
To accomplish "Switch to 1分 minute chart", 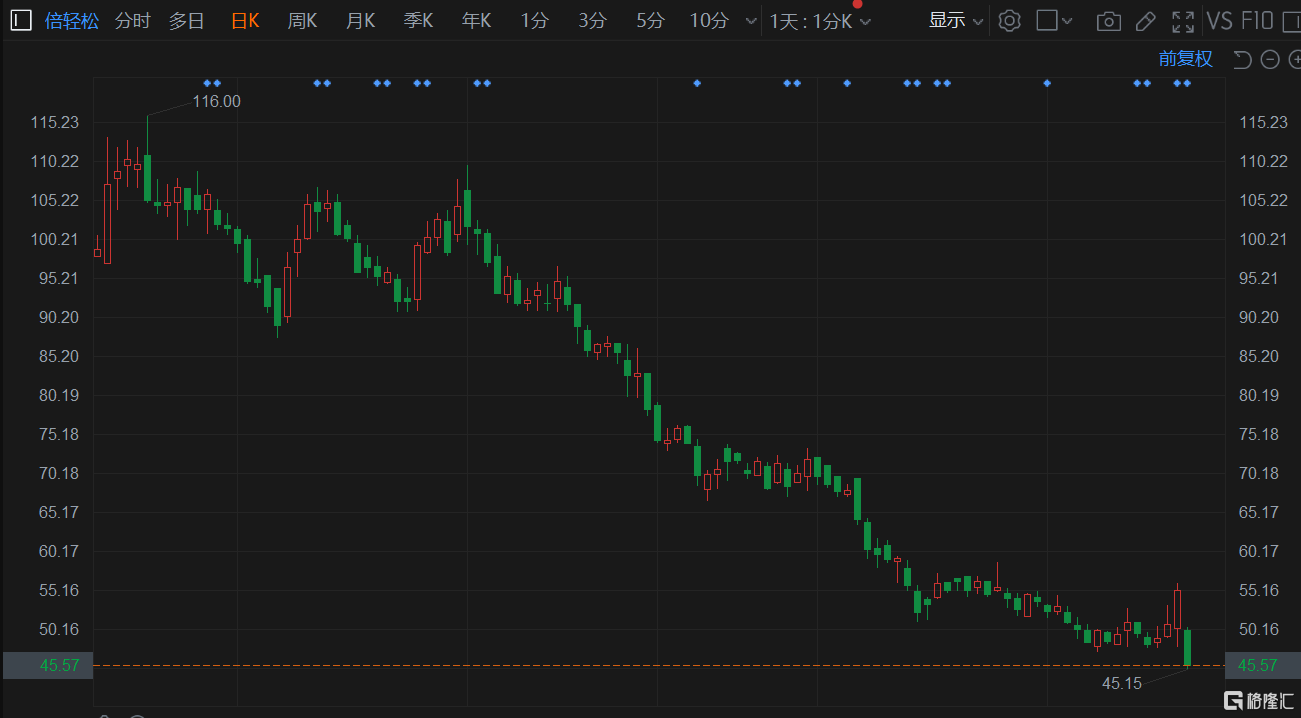I will (x=534, y=20).
